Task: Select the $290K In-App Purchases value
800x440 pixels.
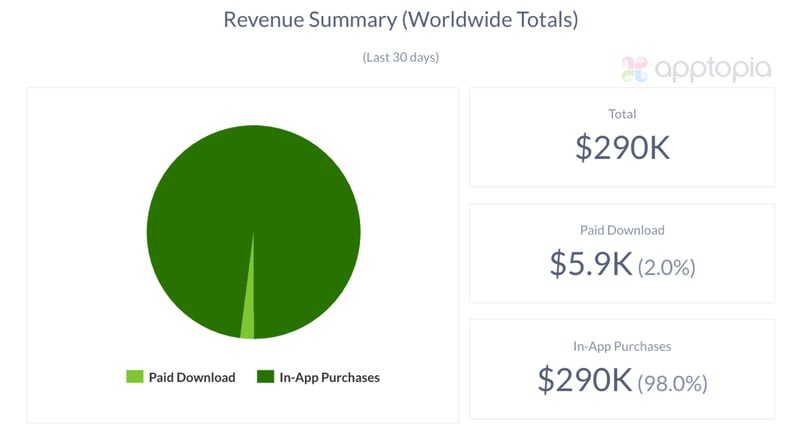Action: [585, 380]
